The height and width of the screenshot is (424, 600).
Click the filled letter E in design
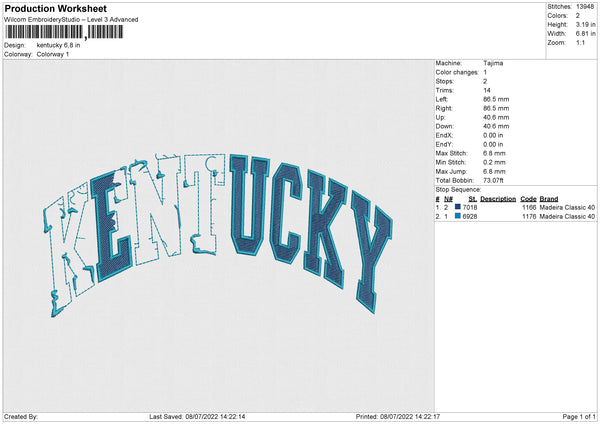coord(111,226)
